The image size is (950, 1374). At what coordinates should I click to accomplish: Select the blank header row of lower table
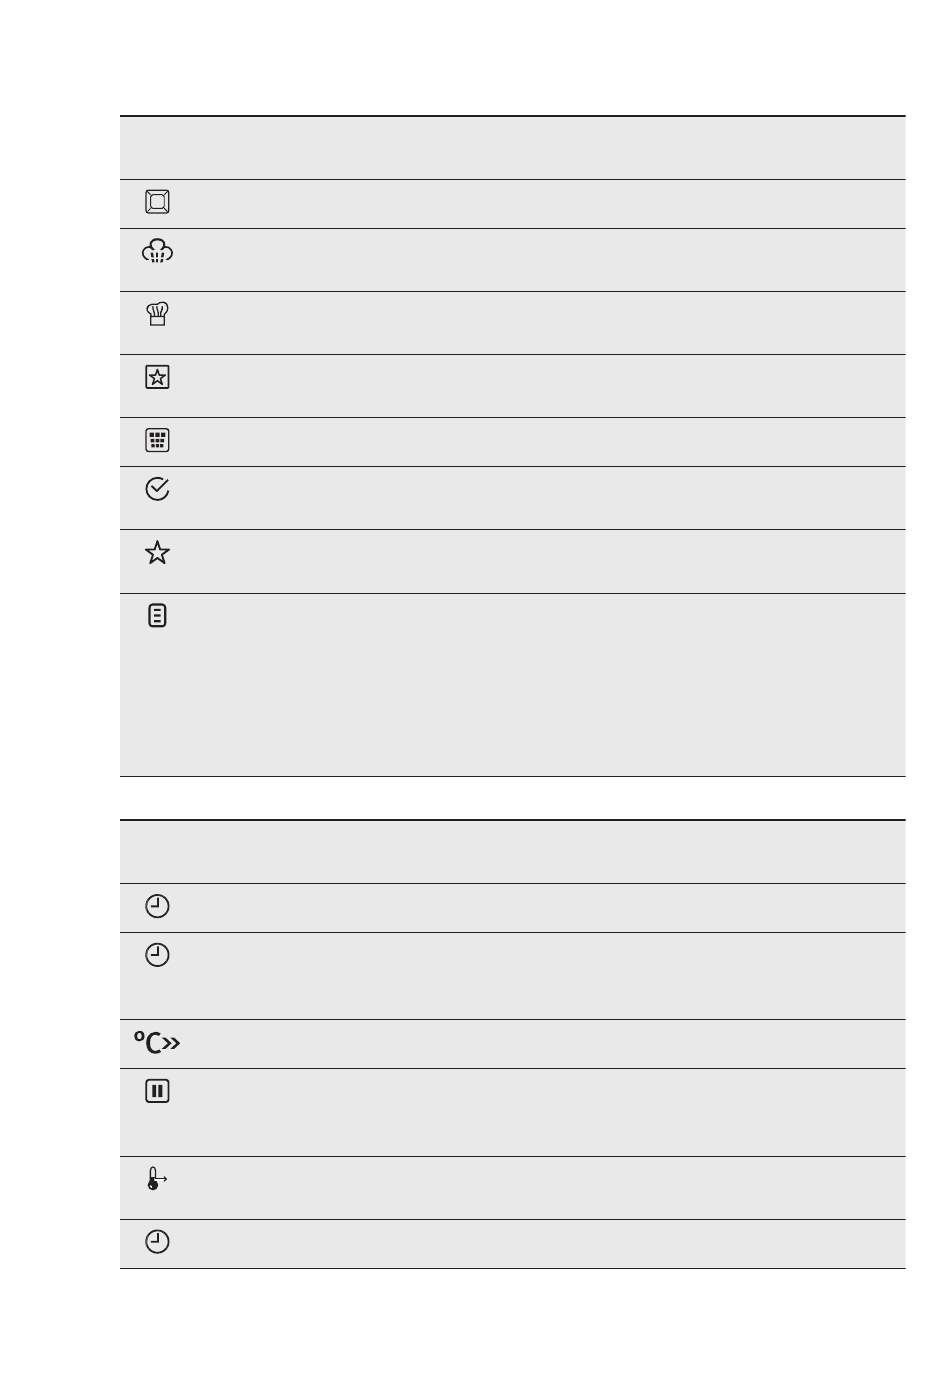pyautogui.click(x=512, y=852)
